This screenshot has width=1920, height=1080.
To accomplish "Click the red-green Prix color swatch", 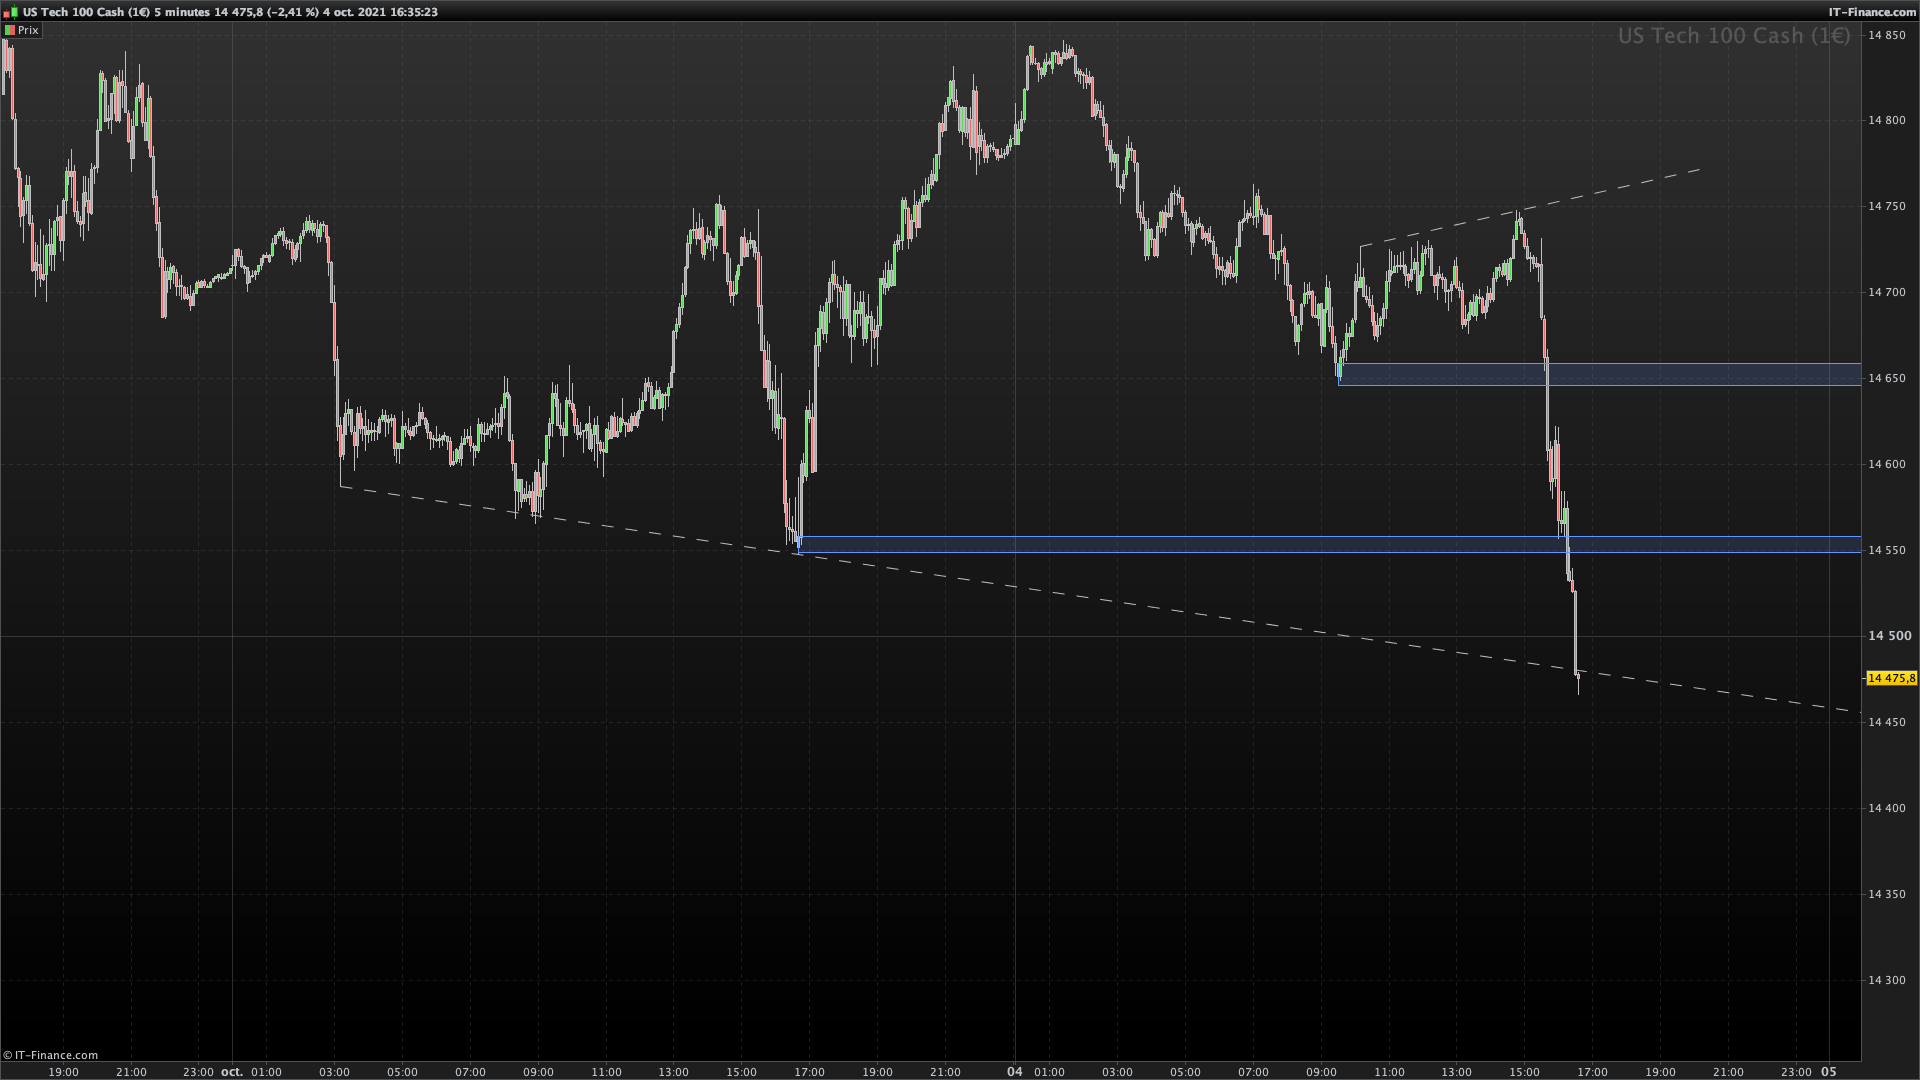I will (9, 30).
